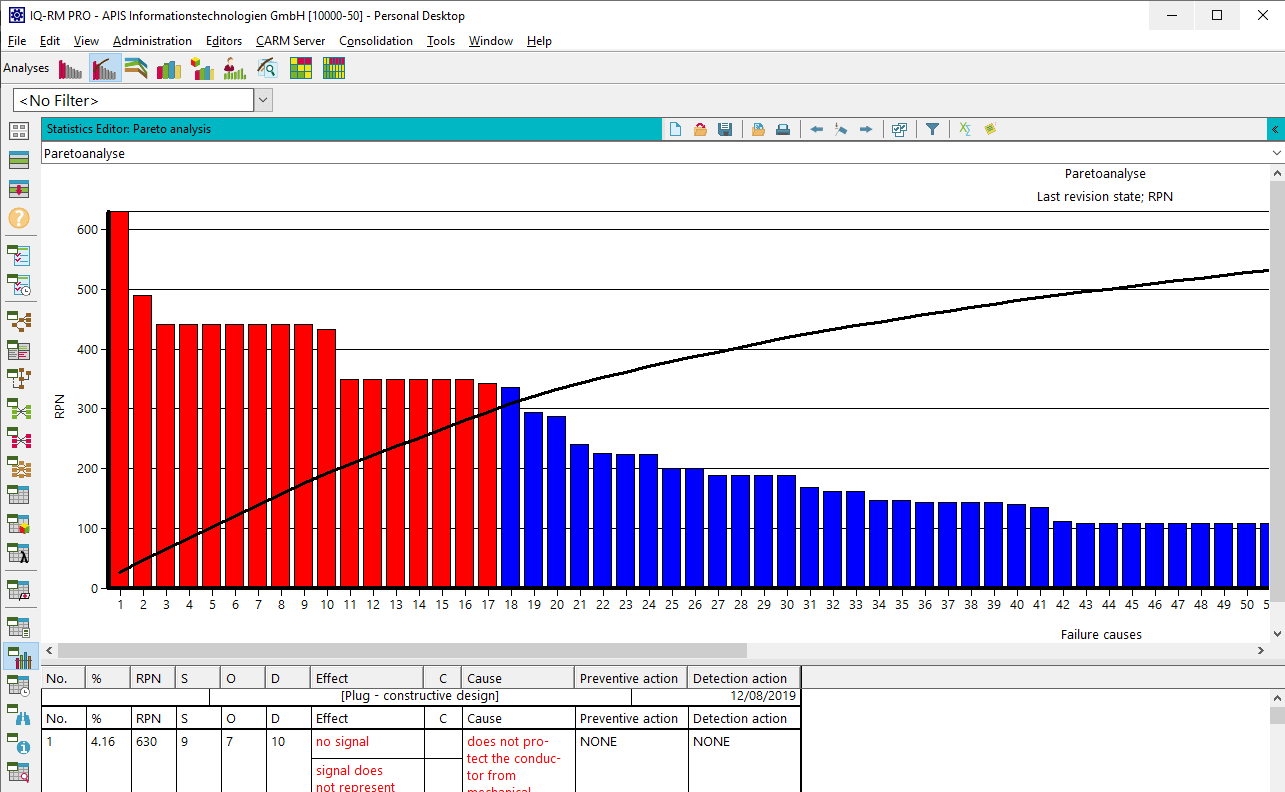
Task: Click the horizontal chart scrollbar thumb
Action: (400, 651)
